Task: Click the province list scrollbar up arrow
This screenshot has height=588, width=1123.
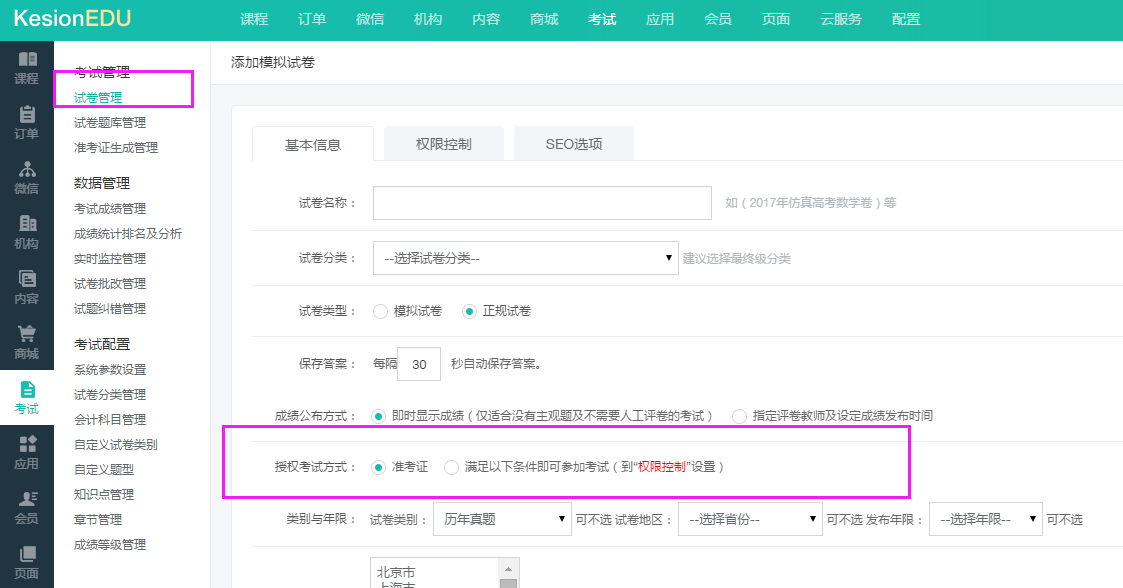Action: tap(508, 567)
